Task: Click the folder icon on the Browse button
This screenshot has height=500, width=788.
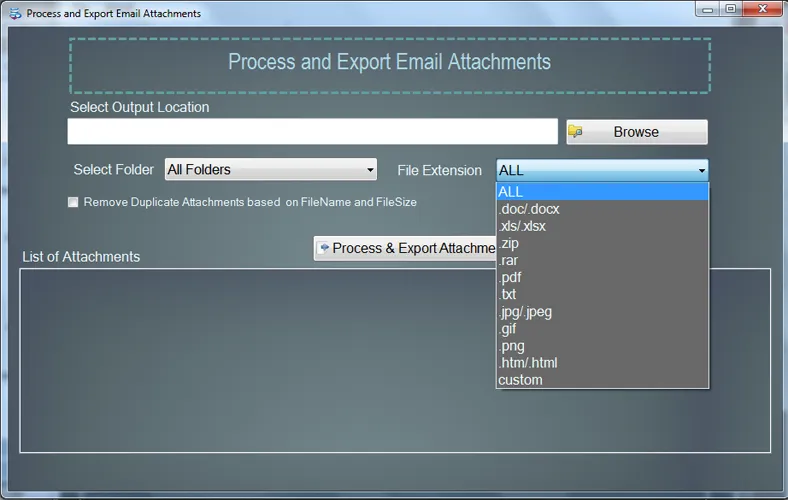Action: [x=575, y=132]
